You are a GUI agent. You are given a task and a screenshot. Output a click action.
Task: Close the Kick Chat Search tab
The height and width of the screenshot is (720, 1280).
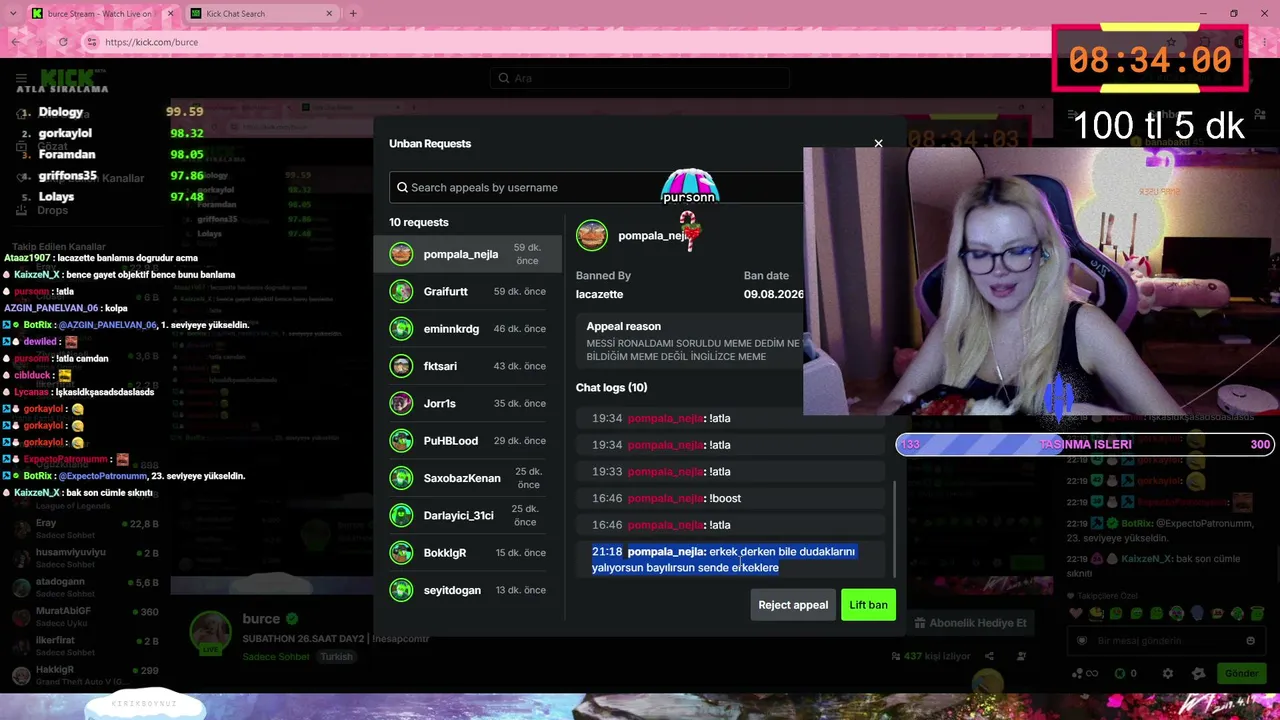coord(329,13)
